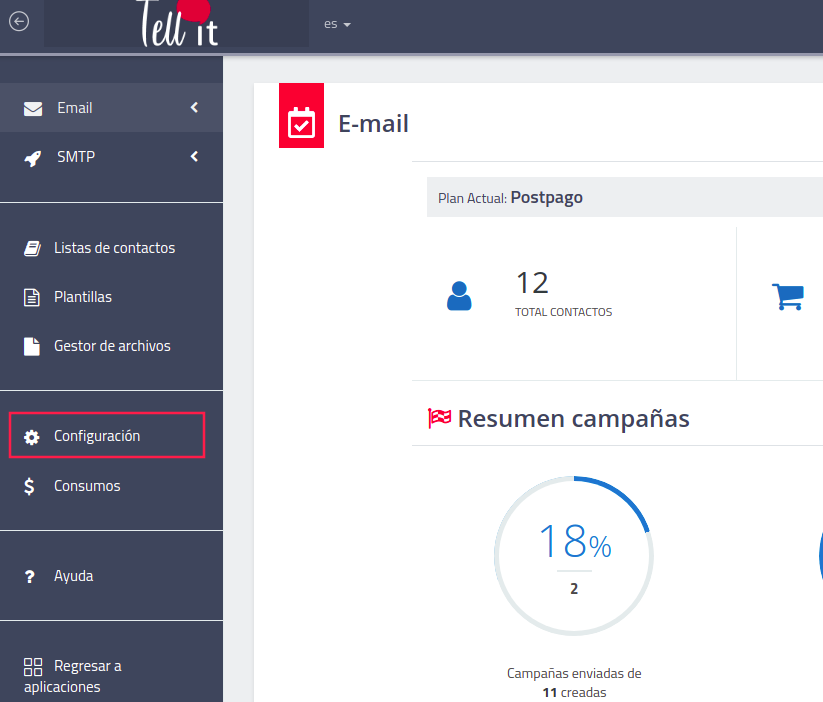Open Gestor de archivos
The height and width of the screenshot is (702, 823).
(112, 345)
